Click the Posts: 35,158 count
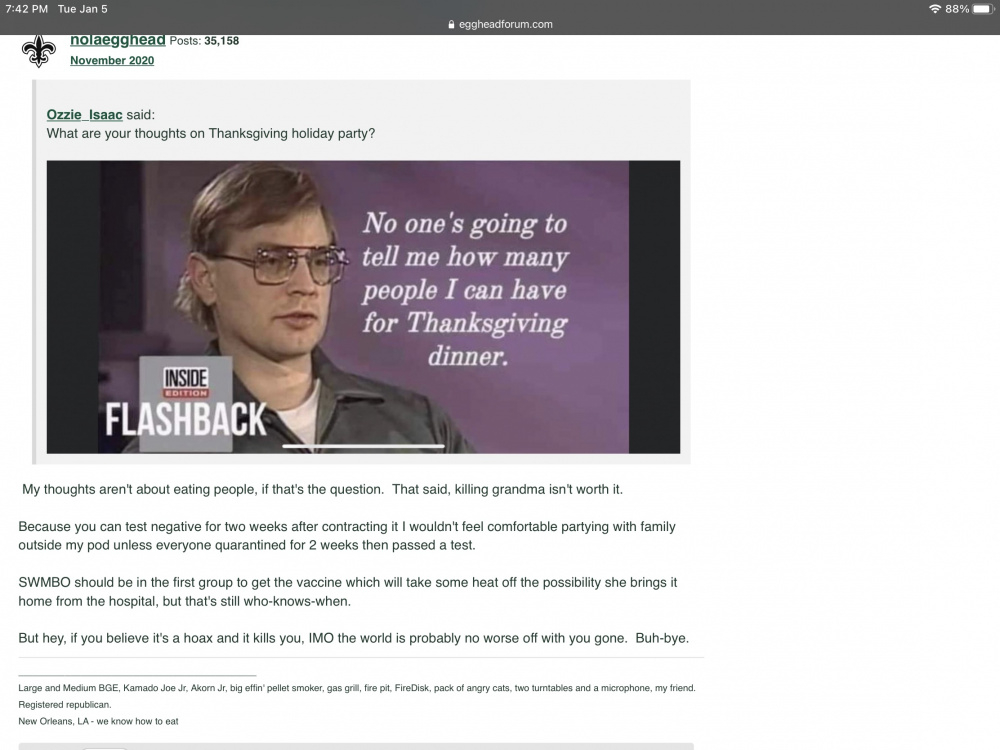The image size is (1000, 750). pyautogui.click(x=204, y=41)
